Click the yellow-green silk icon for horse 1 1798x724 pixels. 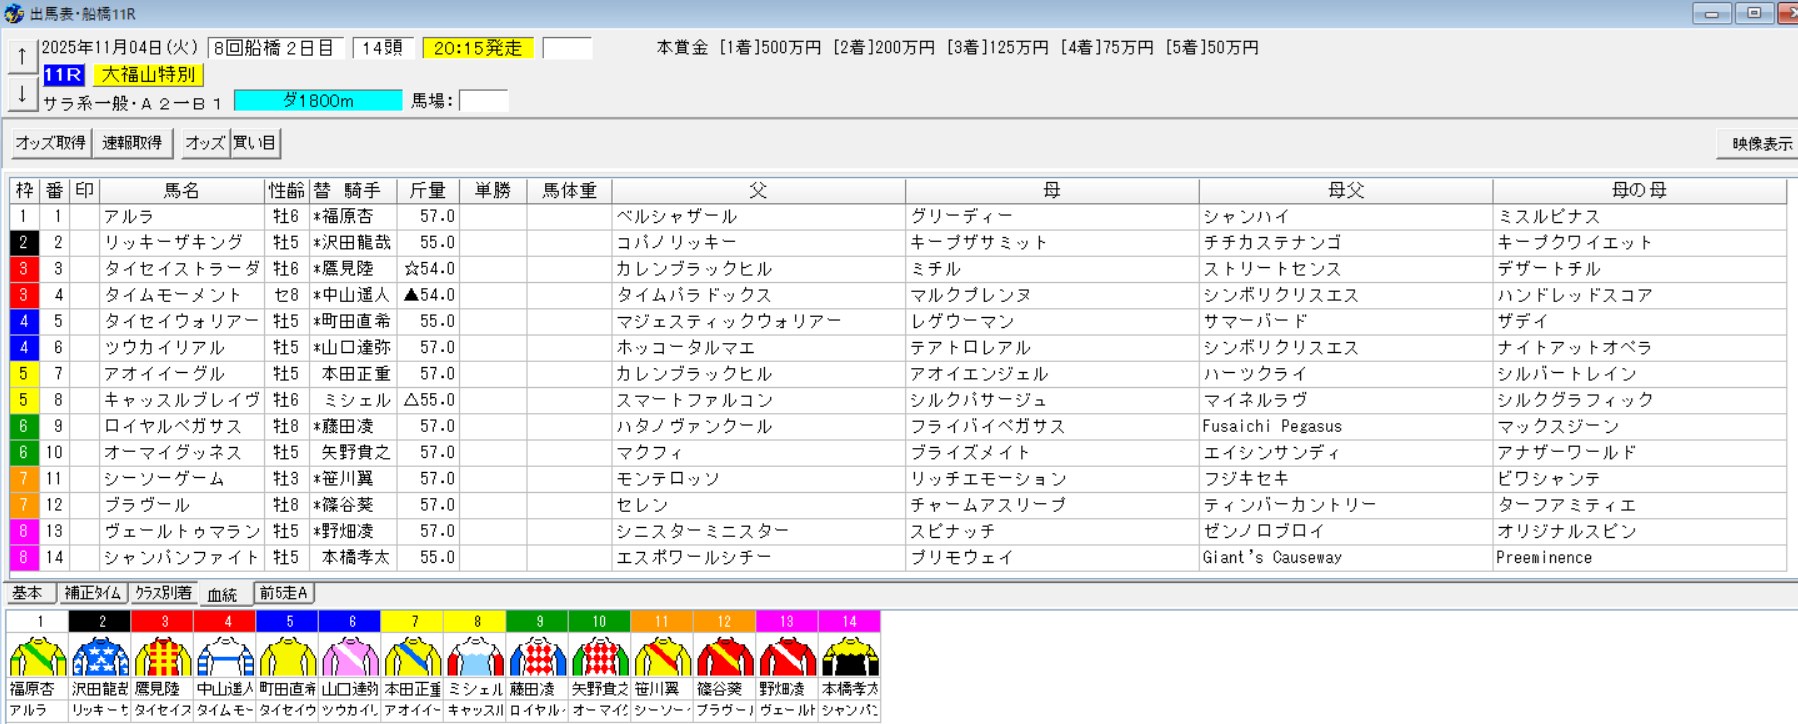pos(38,657)
